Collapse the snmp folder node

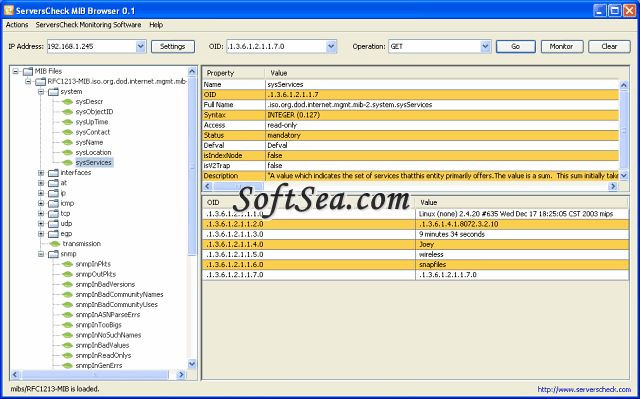pyautogui.click(x=41, y=254)
